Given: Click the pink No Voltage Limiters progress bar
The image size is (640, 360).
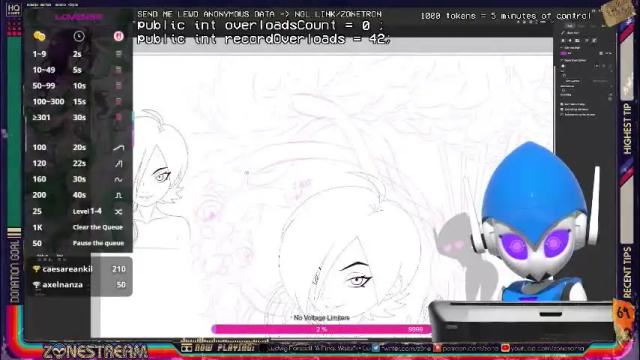Looking at the screenshot, I should pos(321,329).
